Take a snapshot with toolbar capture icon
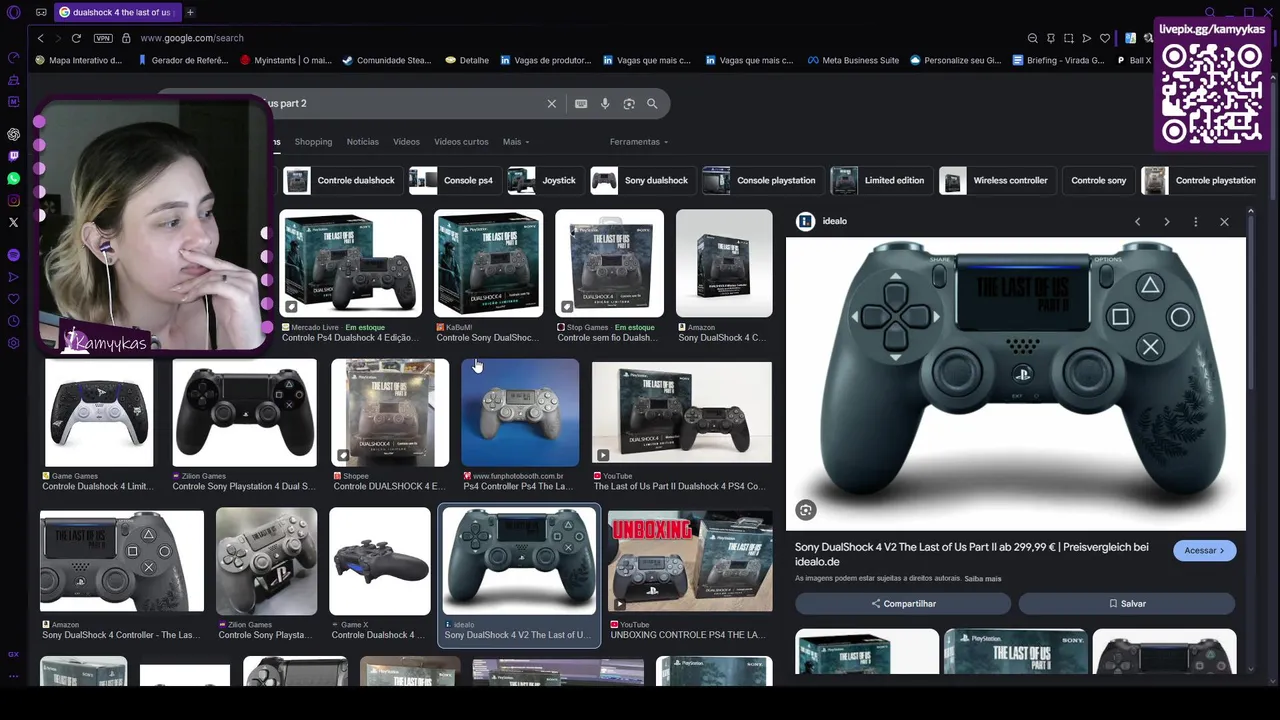 pyautogui.click(x=1068, y=38)
